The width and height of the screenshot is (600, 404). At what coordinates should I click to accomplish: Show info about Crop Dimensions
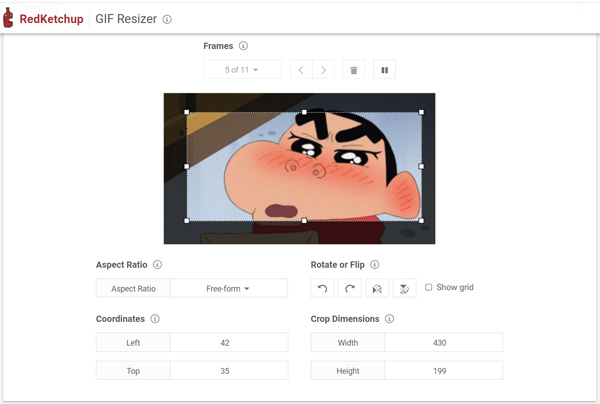pos(390,319)
